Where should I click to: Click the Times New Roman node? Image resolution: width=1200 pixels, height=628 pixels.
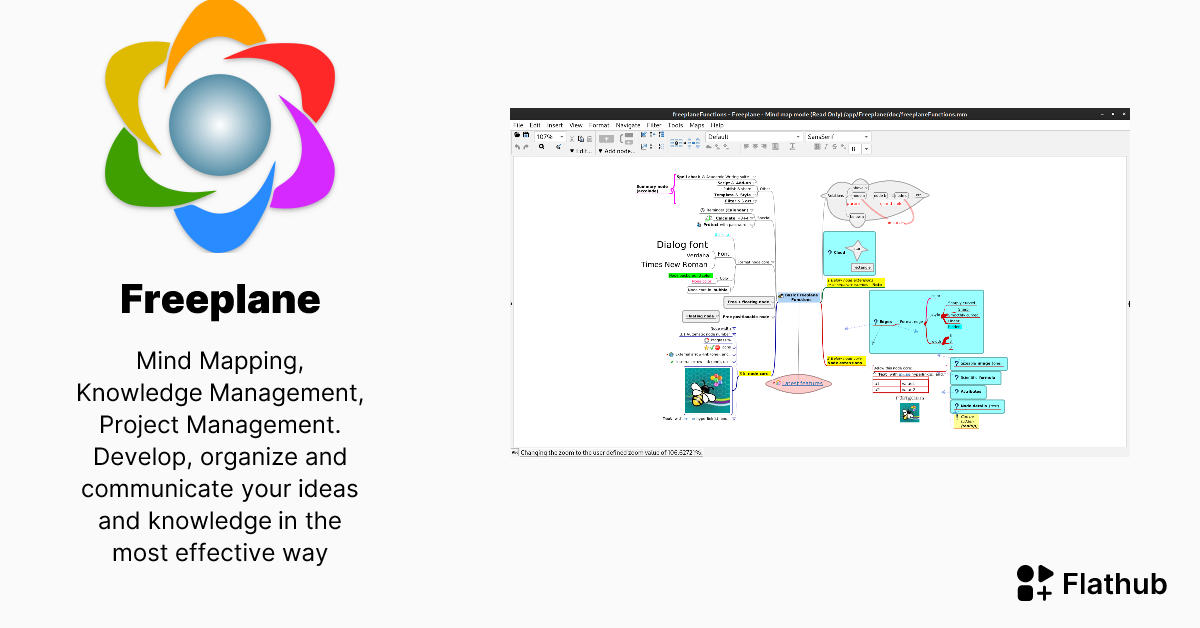674,264
